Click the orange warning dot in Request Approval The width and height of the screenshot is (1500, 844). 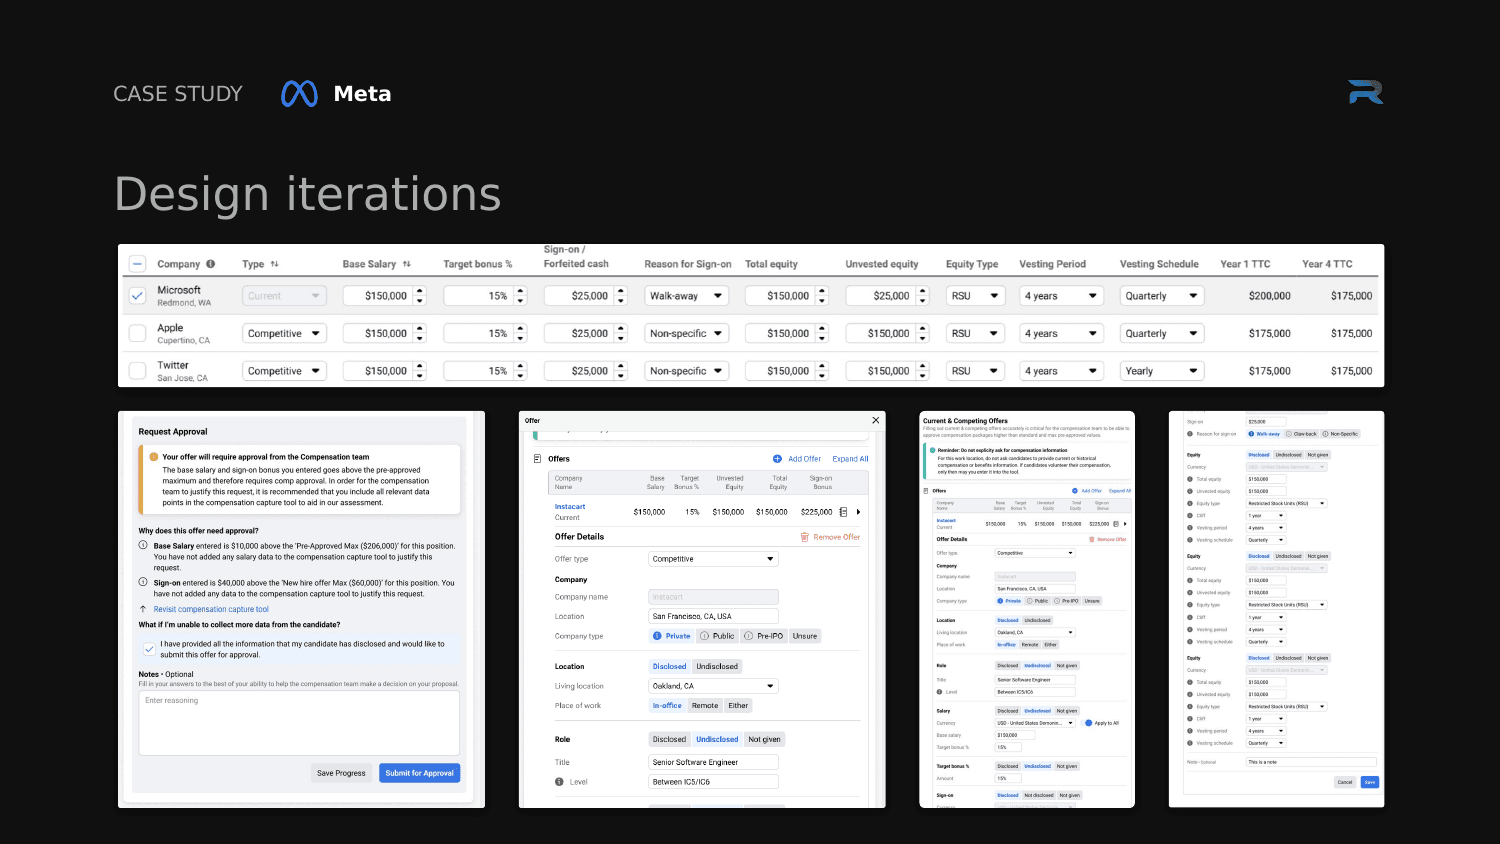[x=154, y=457]
